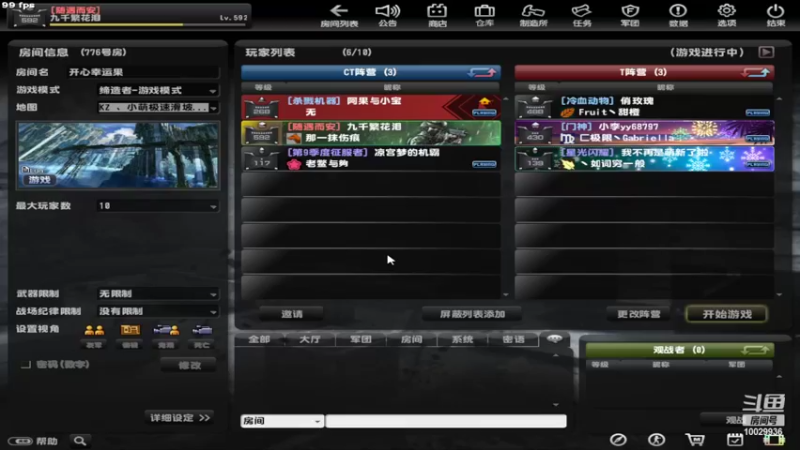Switch to the 系统 chat tab
800x450 pixels.
[462, 339]
